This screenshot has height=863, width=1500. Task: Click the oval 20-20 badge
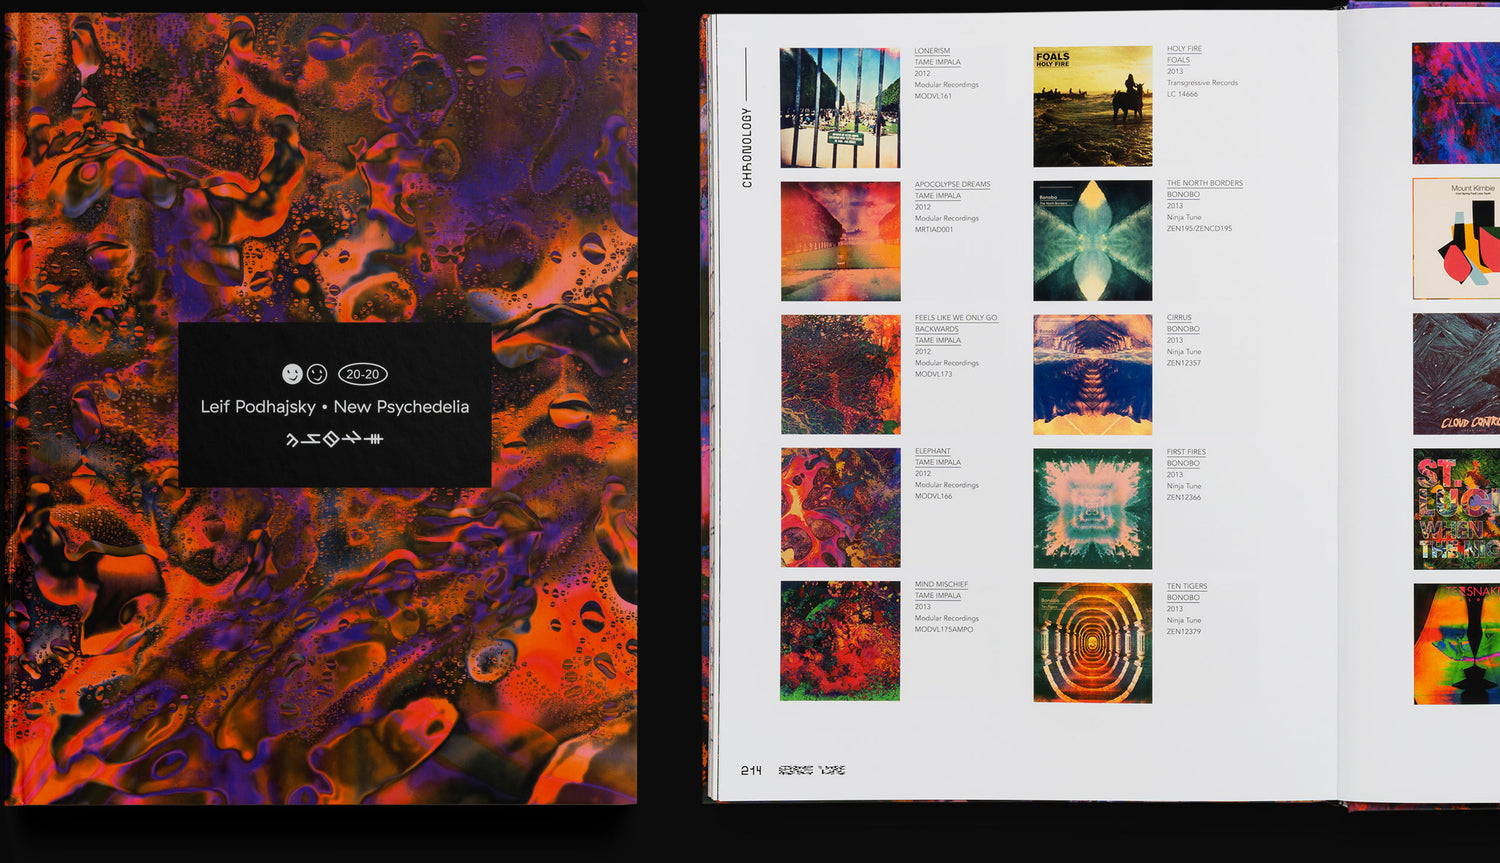(x=362, y=374)
